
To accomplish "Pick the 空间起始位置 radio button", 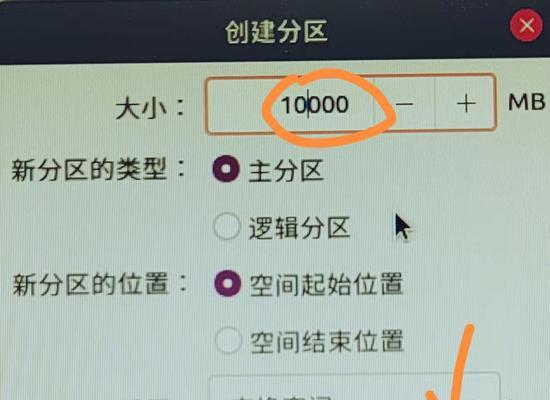I will point(228,283).
